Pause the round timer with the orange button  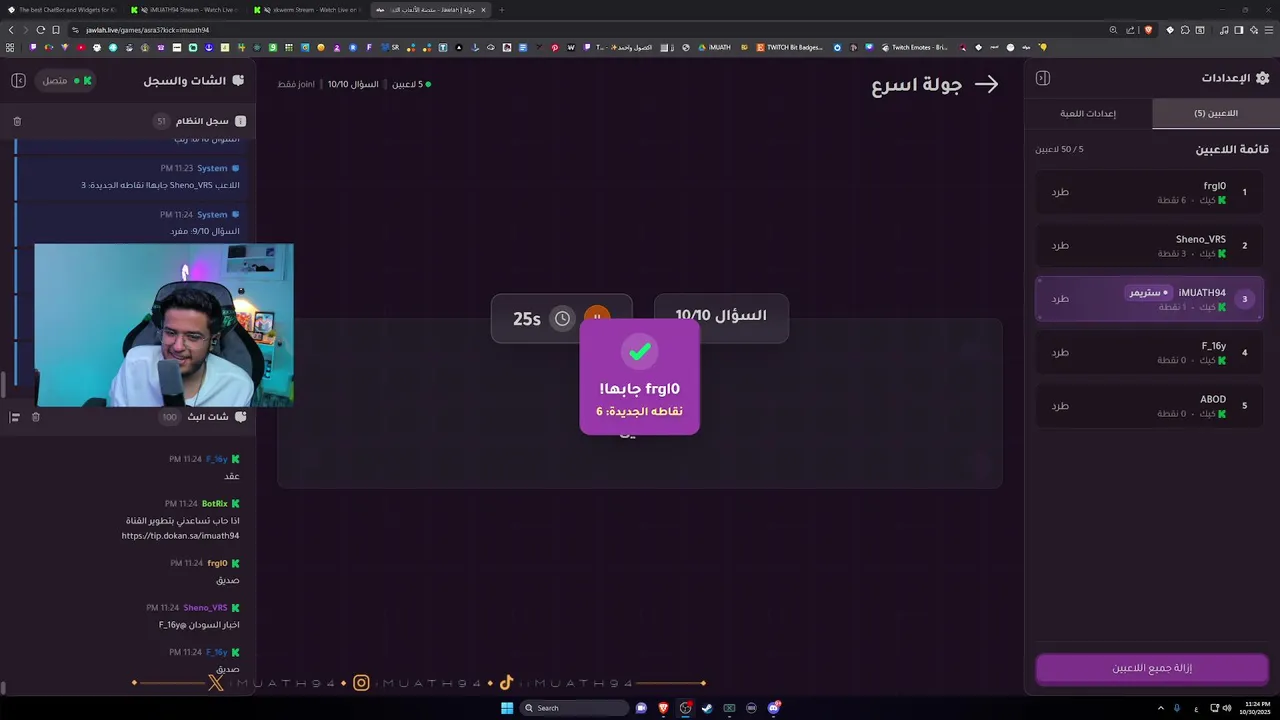[597, 318]
